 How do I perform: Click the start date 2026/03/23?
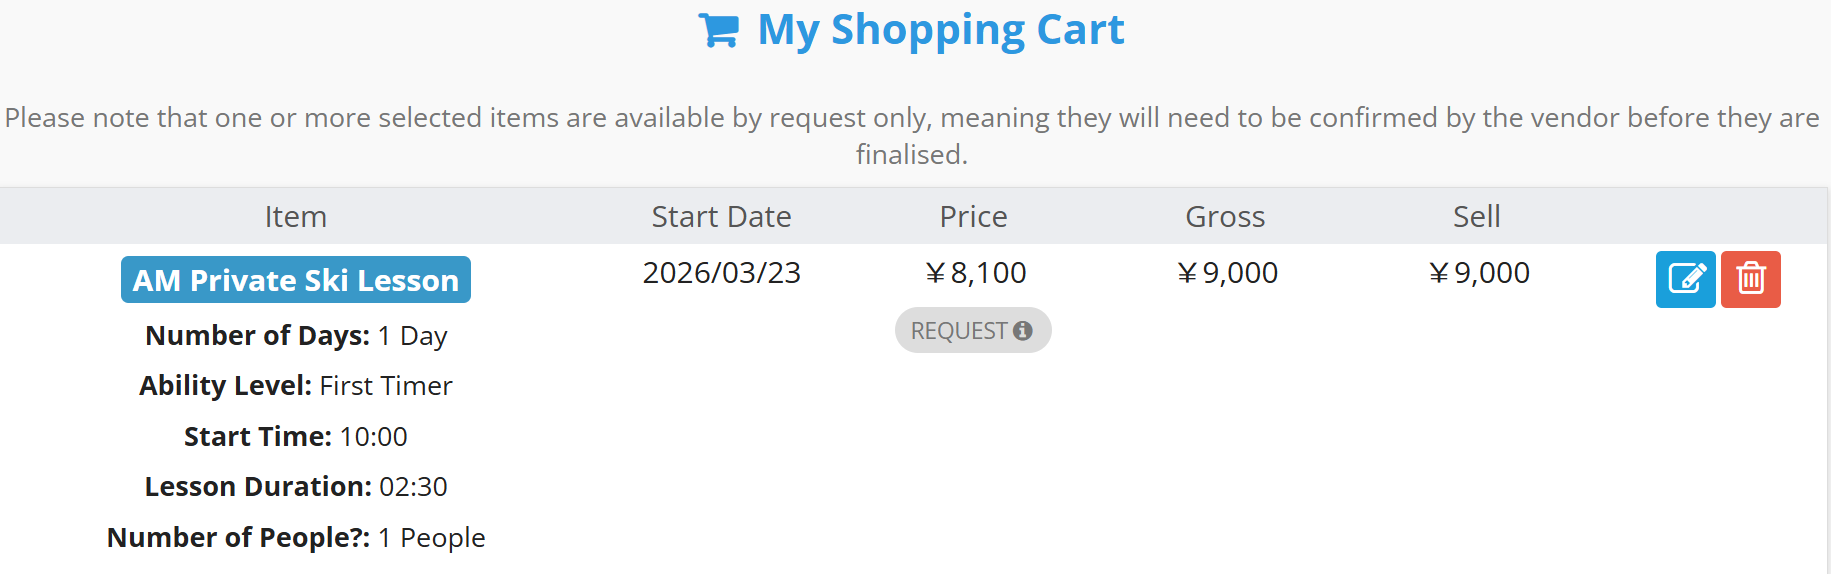click(721, 273)
